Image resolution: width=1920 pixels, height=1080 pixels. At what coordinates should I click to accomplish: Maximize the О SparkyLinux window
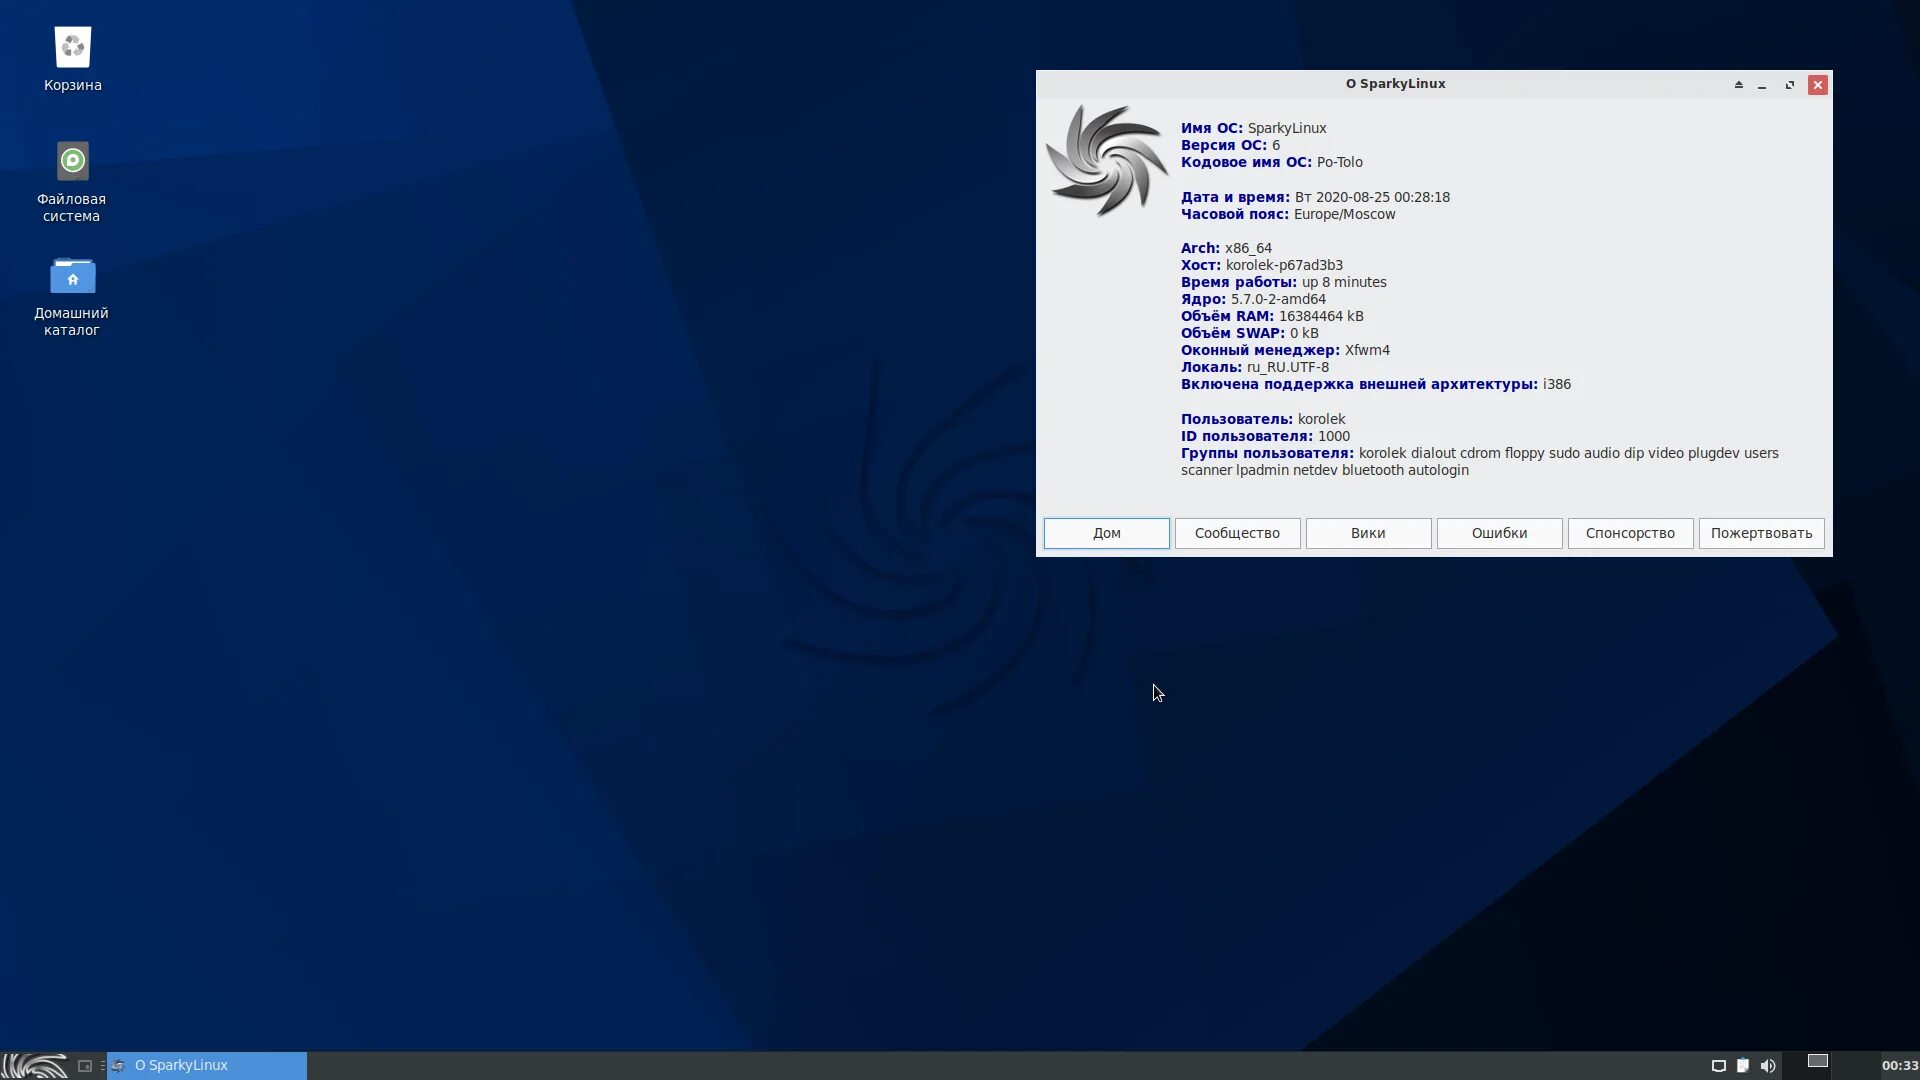[1790, 85]
